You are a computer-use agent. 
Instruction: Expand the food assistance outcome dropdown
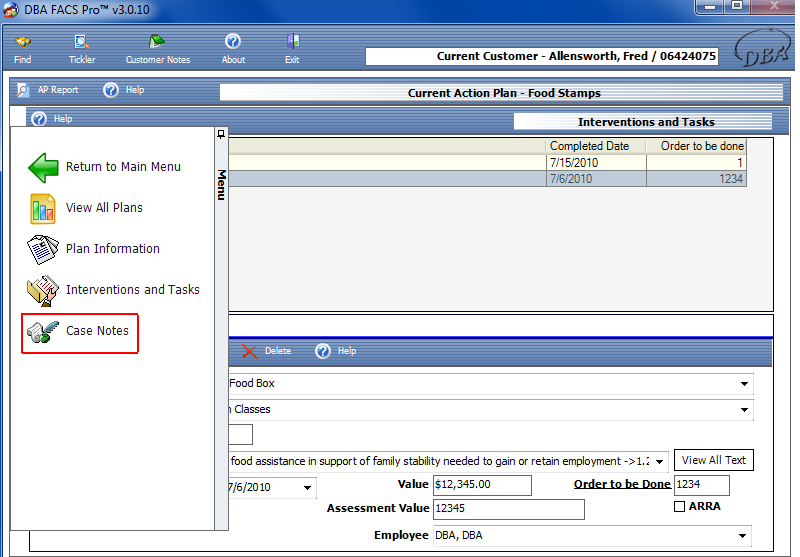660,462
